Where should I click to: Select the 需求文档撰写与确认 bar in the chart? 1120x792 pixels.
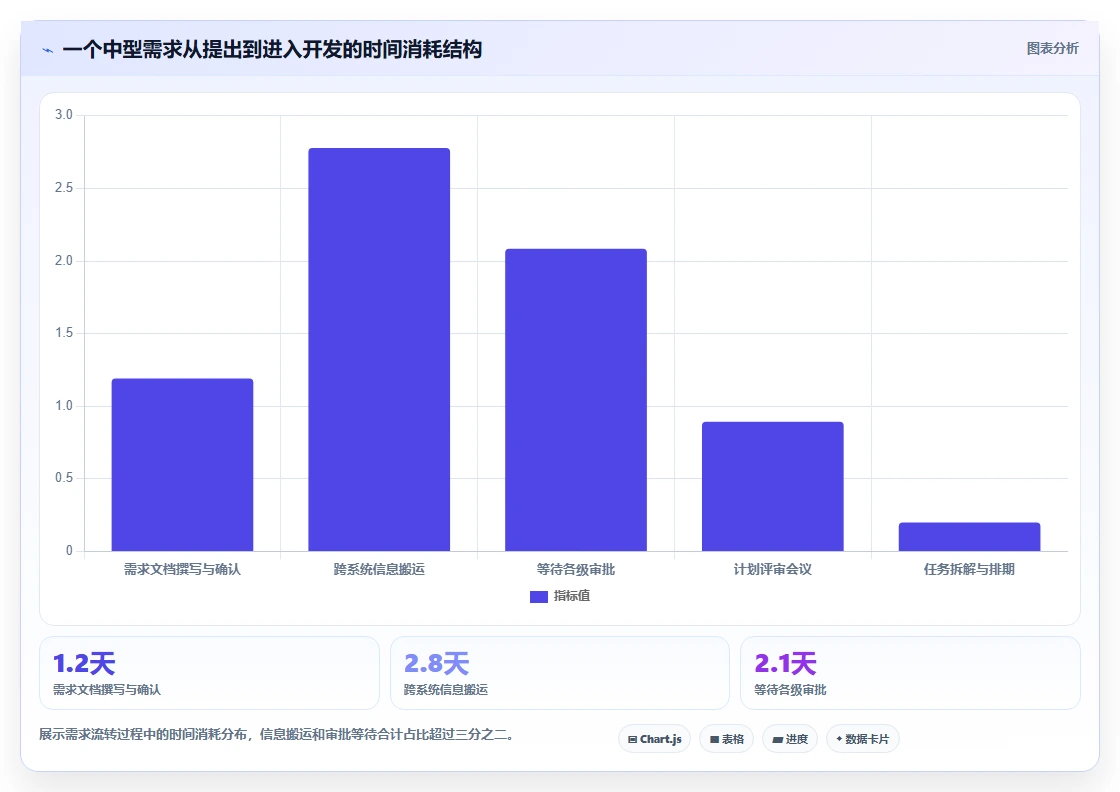tap(182, 465)
